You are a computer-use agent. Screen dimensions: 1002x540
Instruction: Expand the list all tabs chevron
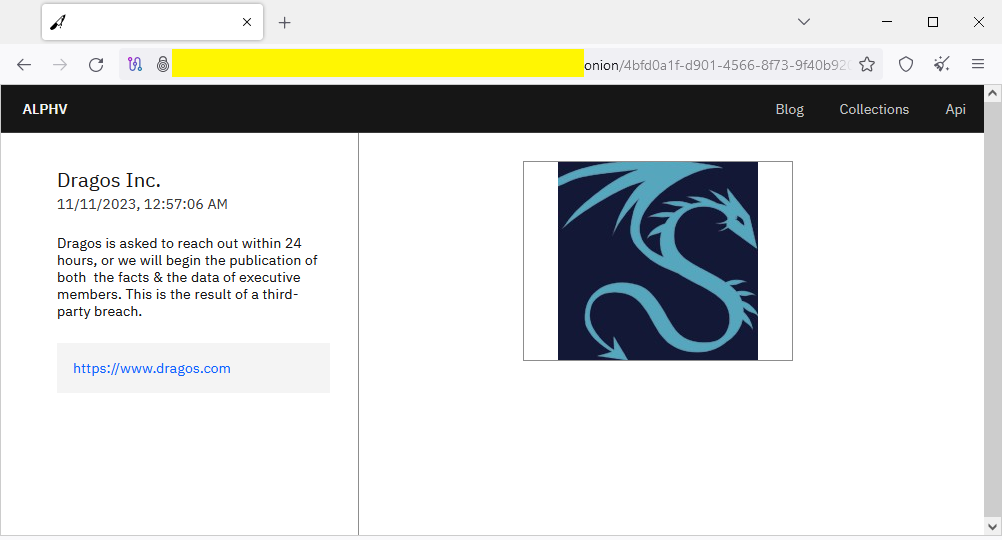tap(804, 22)
